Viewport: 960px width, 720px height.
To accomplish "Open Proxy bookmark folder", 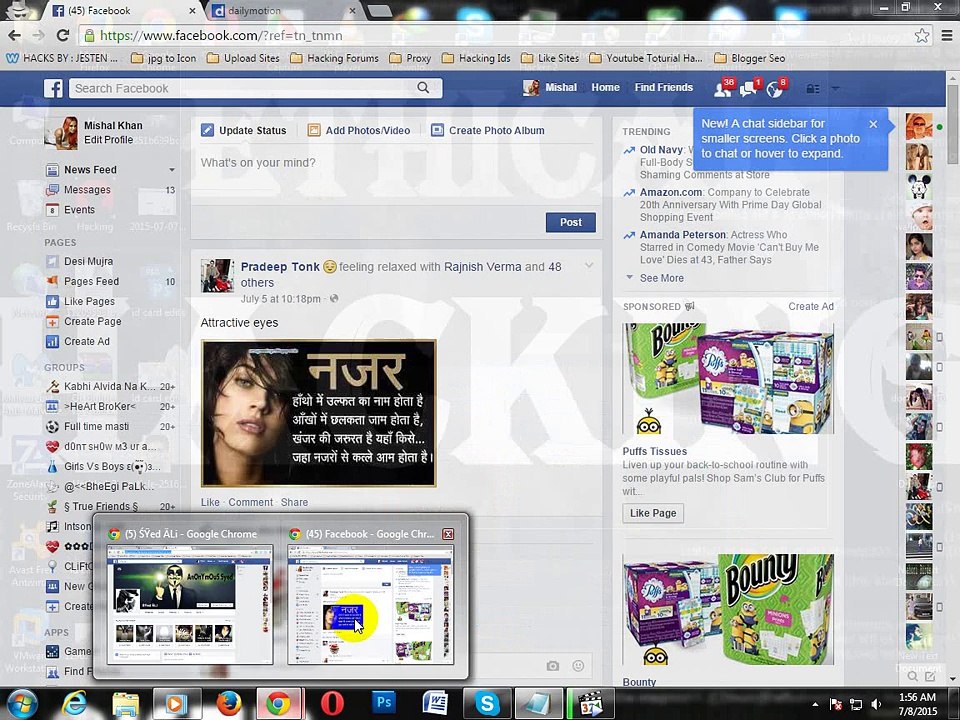I will click(410, 58).
